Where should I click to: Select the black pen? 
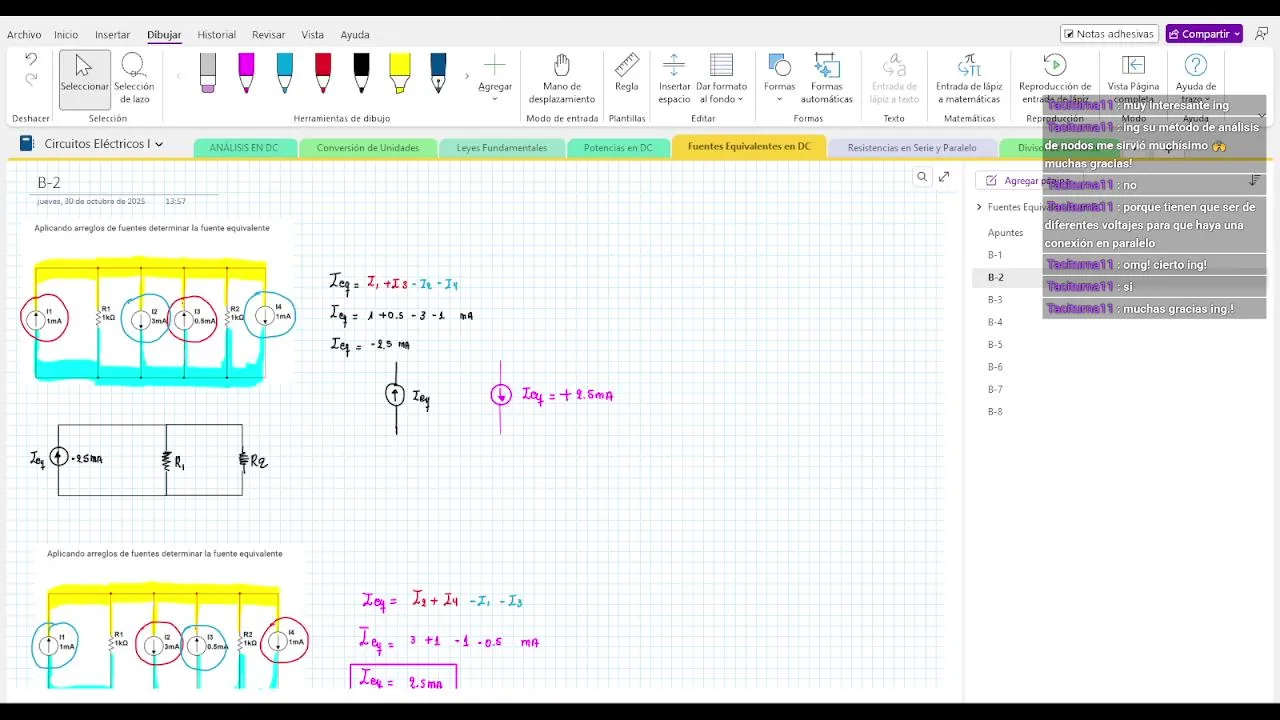(361, 73)
